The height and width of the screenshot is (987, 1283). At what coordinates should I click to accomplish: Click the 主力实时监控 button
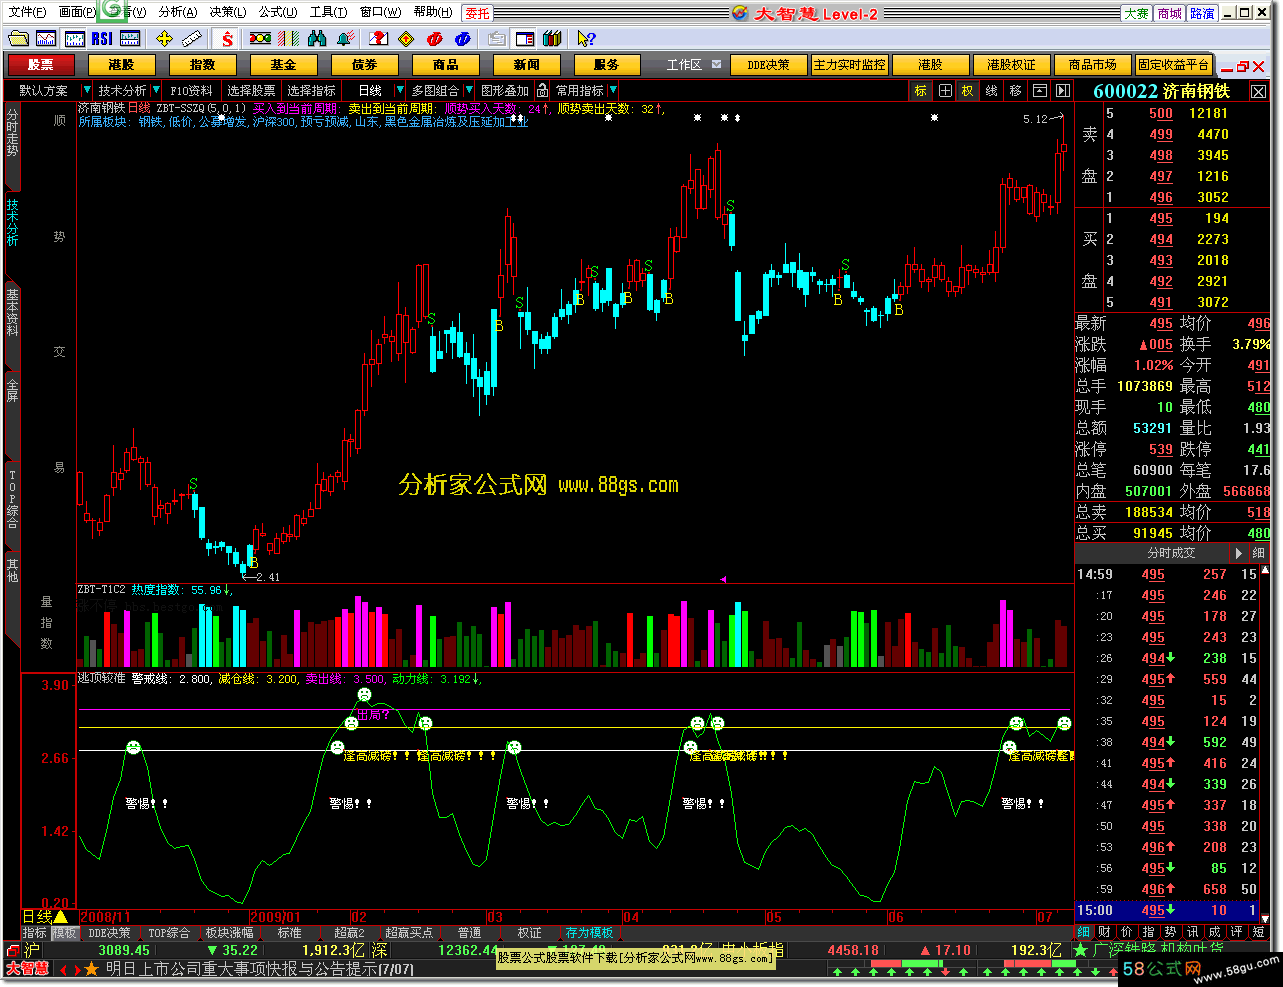click(850, 65)
